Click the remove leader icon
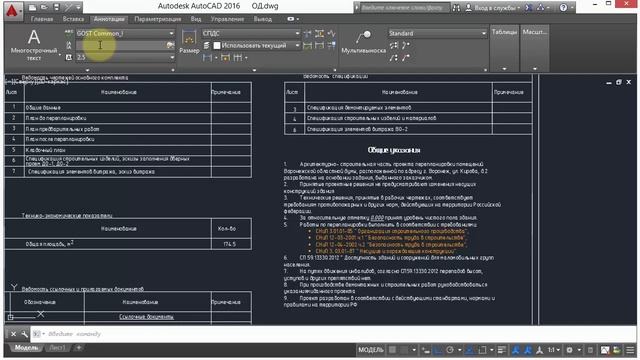 click(406, 58)
